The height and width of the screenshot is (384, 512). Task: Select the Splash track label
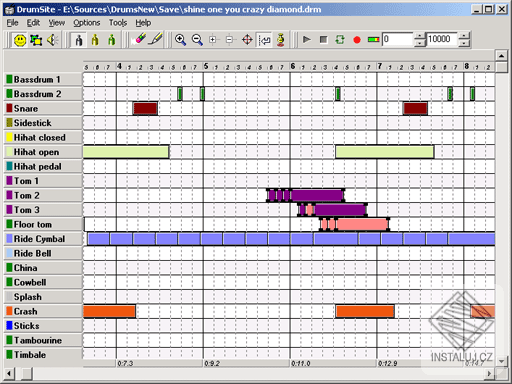pos(43,297)
